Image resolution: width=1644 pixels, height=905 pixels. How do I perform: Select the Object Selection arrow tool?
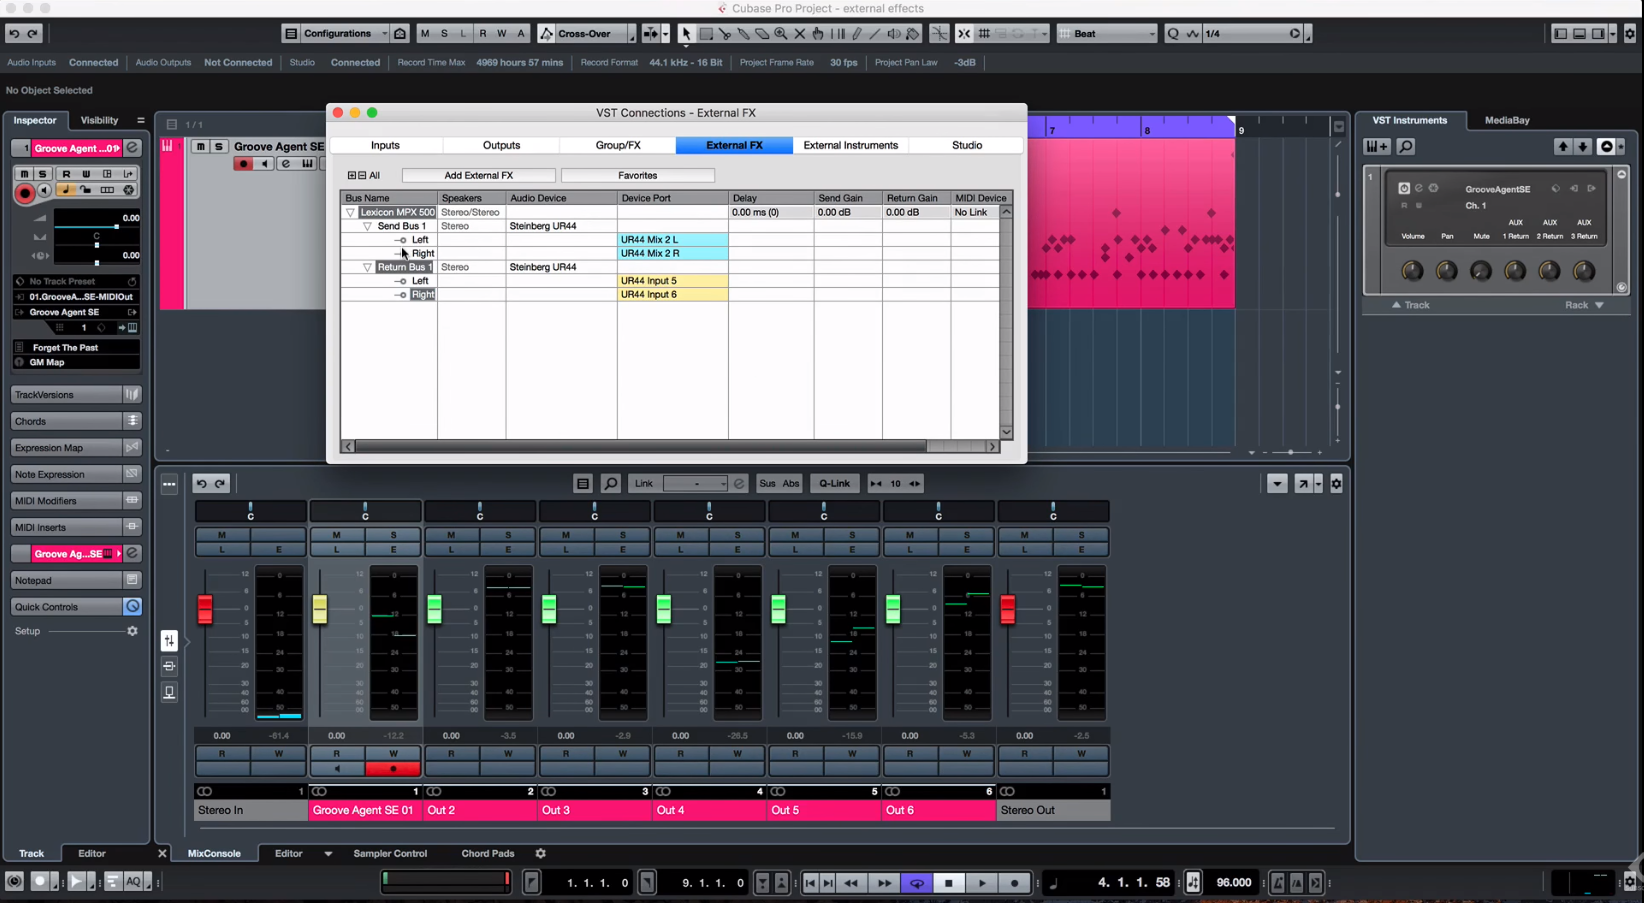[686, 34]
